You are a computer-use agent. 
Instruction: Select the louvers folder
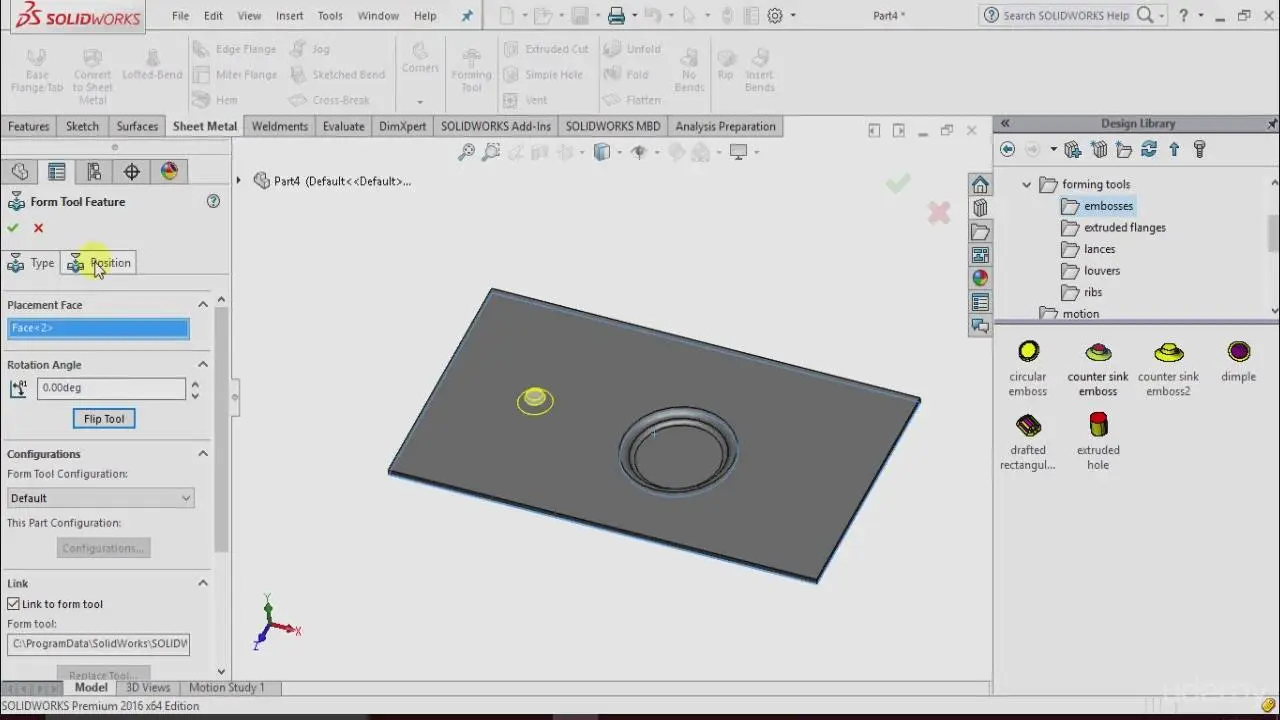(x=1091, y=271)
